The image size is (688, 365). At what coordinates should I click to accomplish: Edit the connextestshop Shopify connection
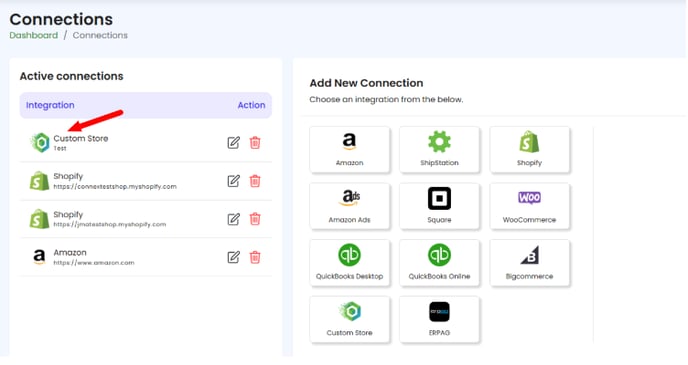pos(233,181)
